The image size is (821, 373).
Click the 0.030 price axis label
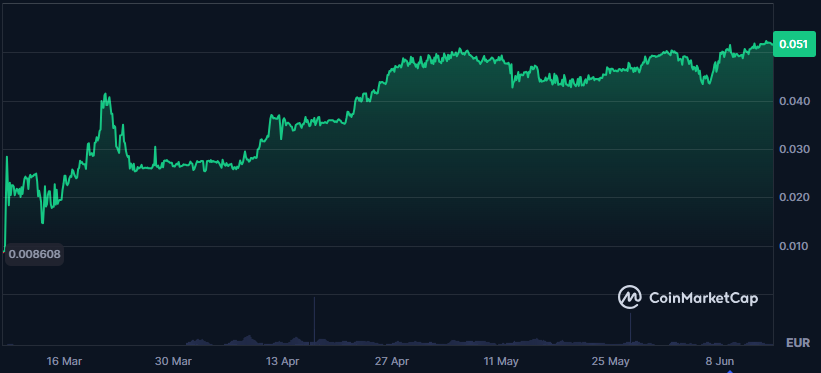(x=796, y=149)
